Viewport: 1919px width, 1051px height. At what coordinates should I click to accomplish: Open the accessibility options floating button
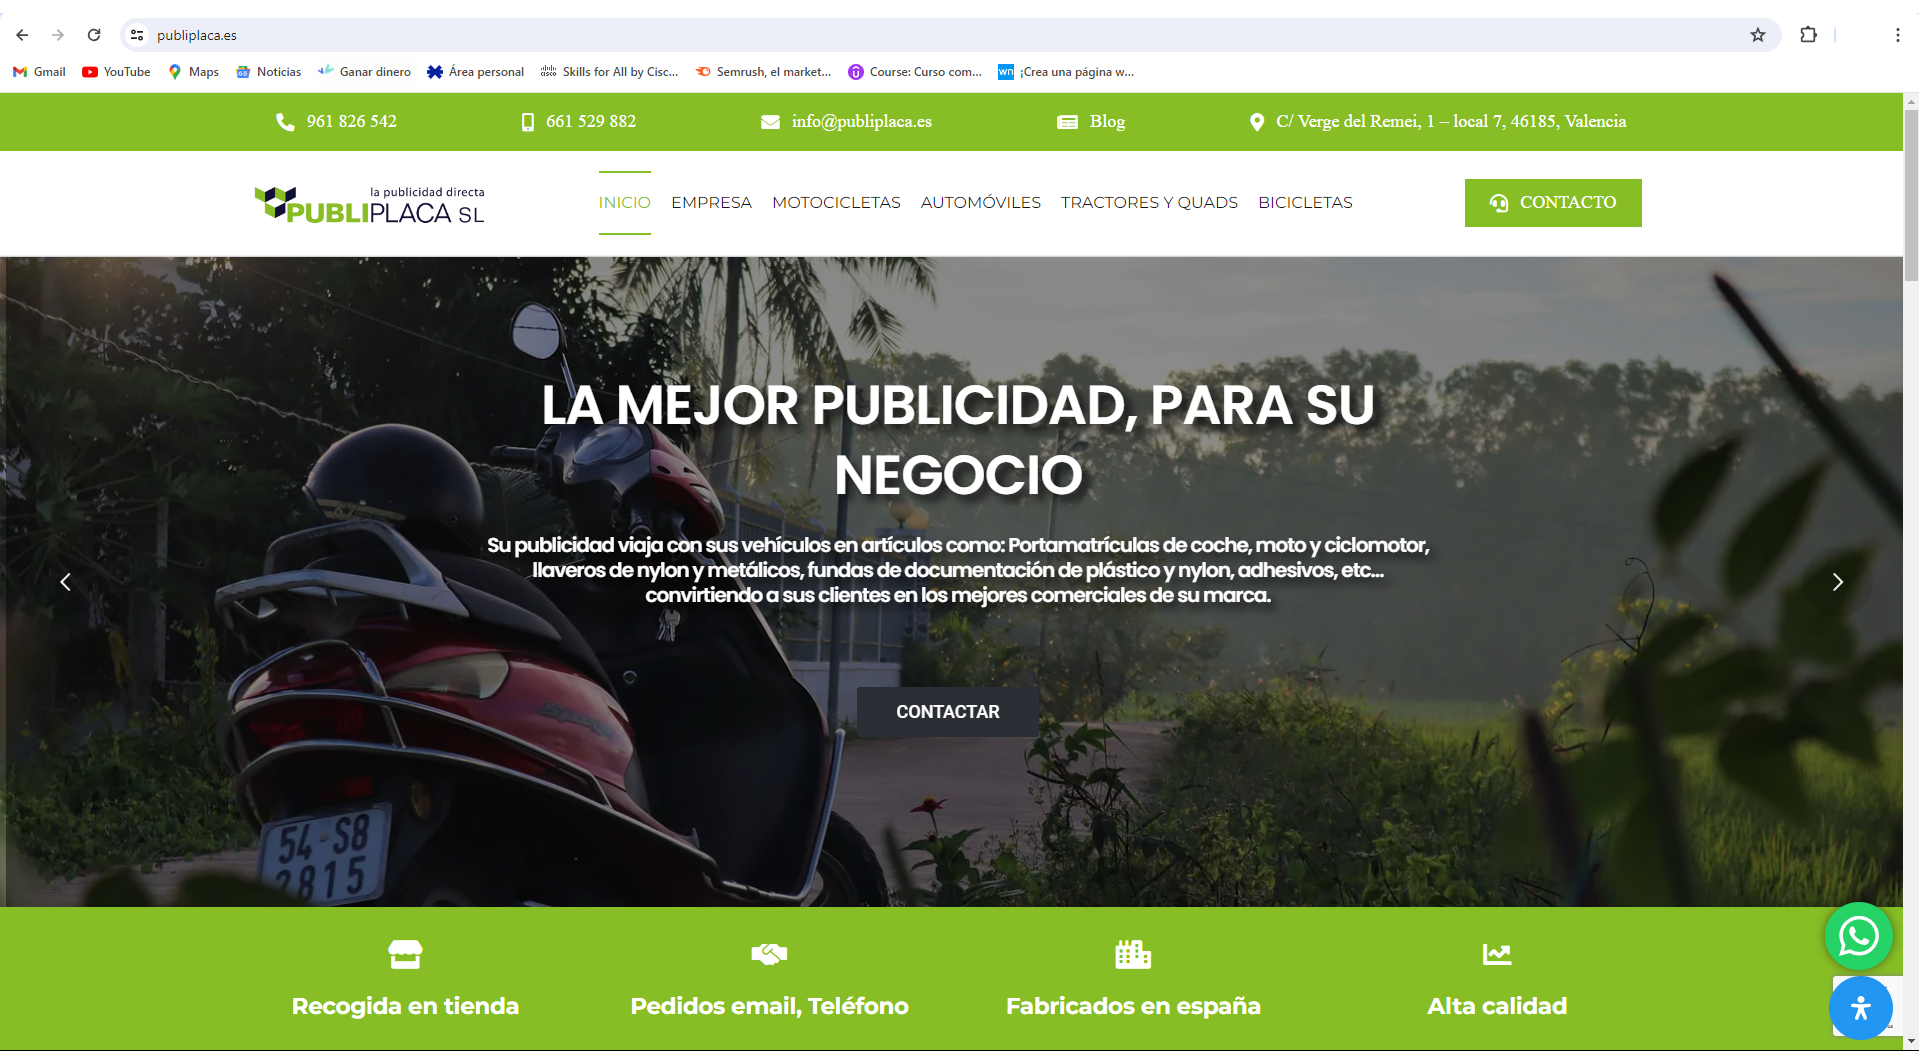click(x=1860, y=1008)
